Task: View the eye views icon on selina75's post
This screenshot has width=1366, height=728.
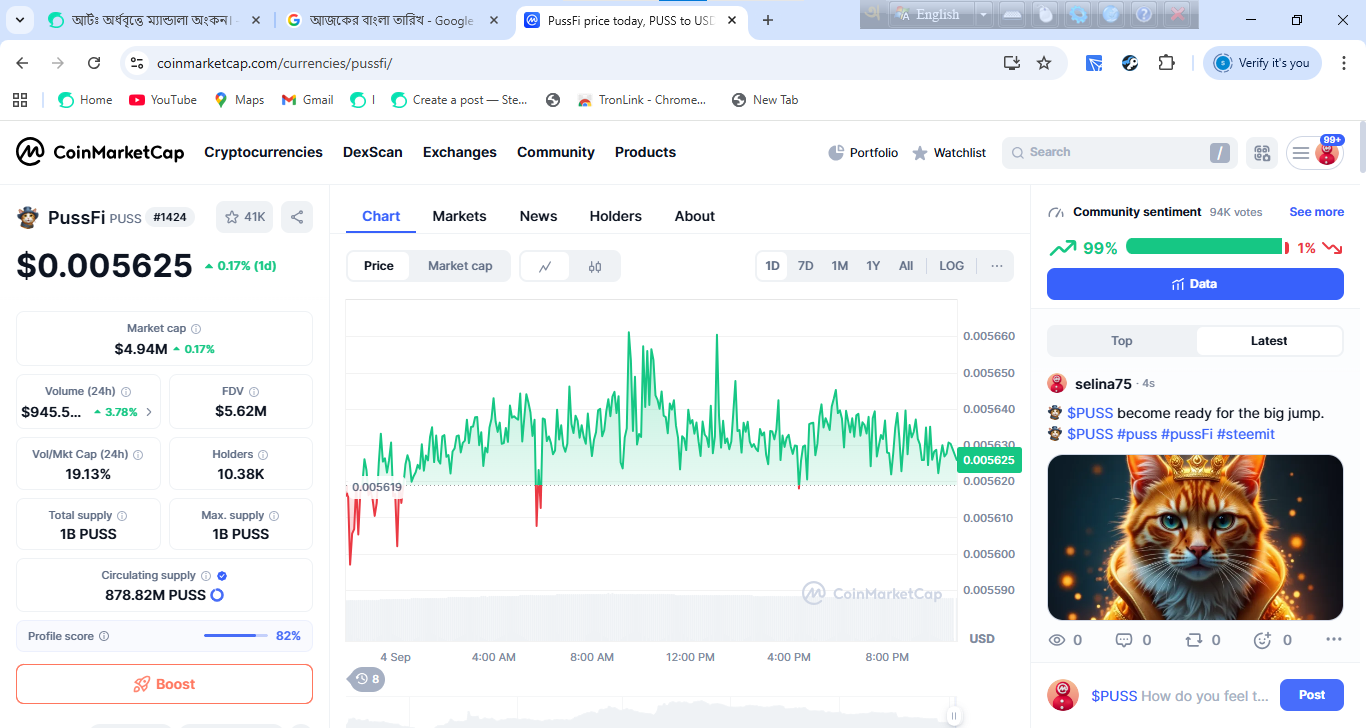Action: (x=1056, y=640)
